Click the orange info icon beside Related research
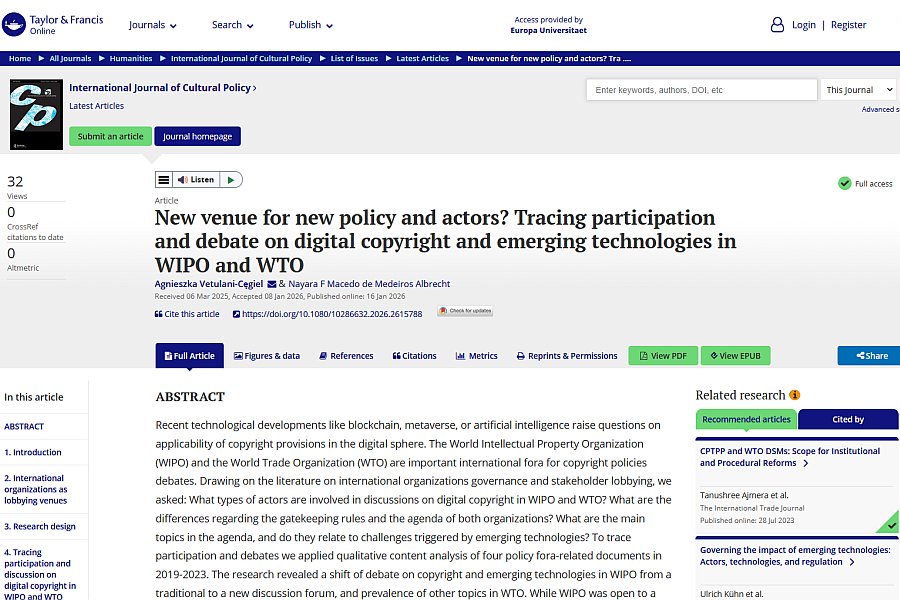The height and width of the screenshot is (600, 900). [795, 395]
